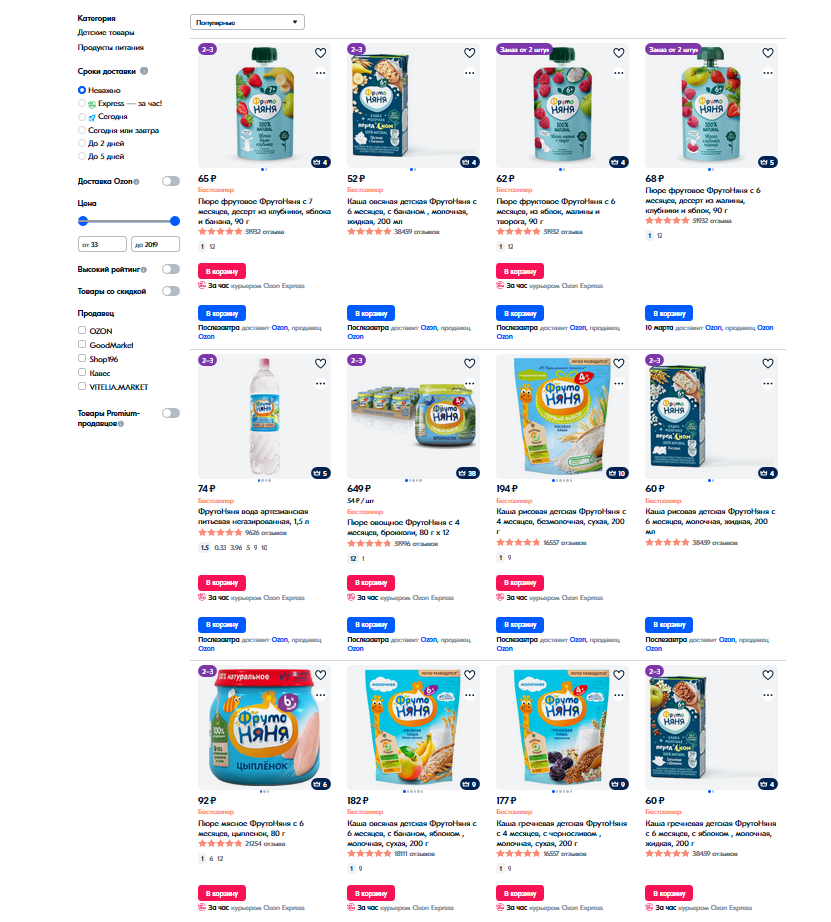The width and height of the screenshot is (831, 922).
Task: Enable the Высокий рейтинг toggle
Action: [x=172, y=269]
